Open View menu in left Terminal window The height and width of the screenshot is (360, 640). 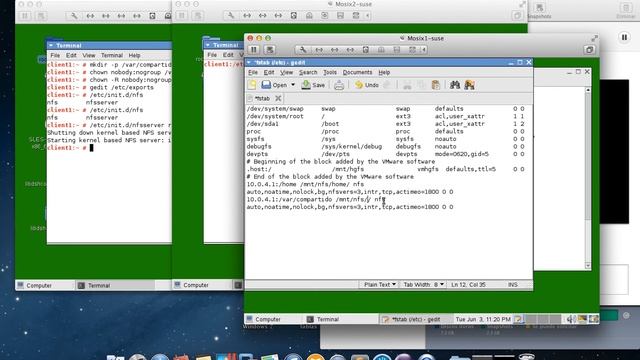(x=89, y=55)
